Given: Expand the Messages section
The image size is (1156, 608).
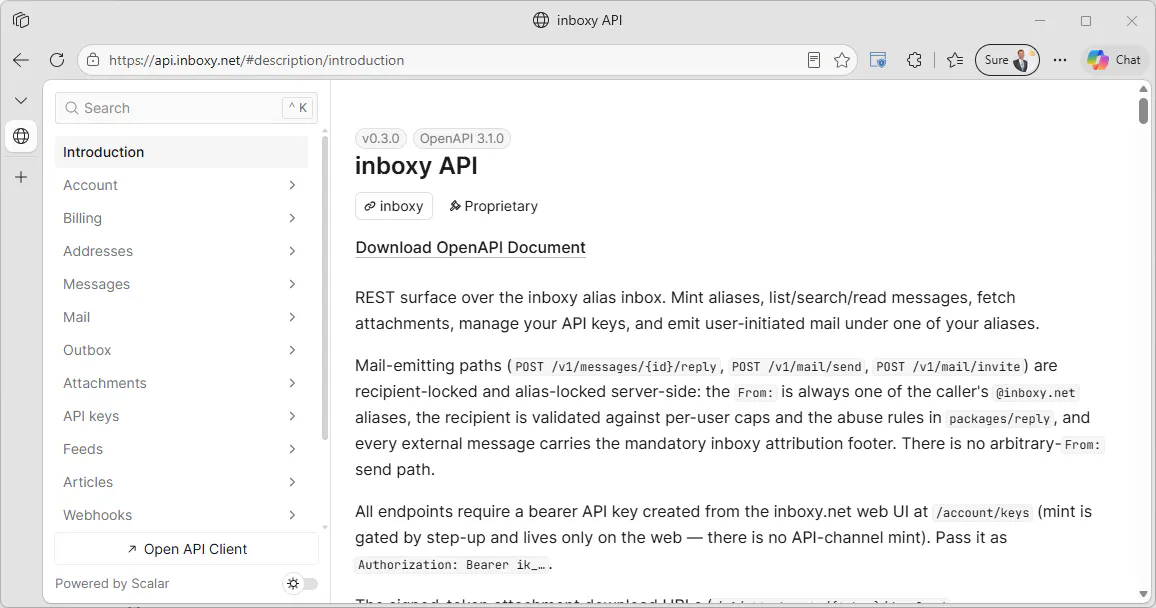Looking at the screenshot, I should [181, 284].
